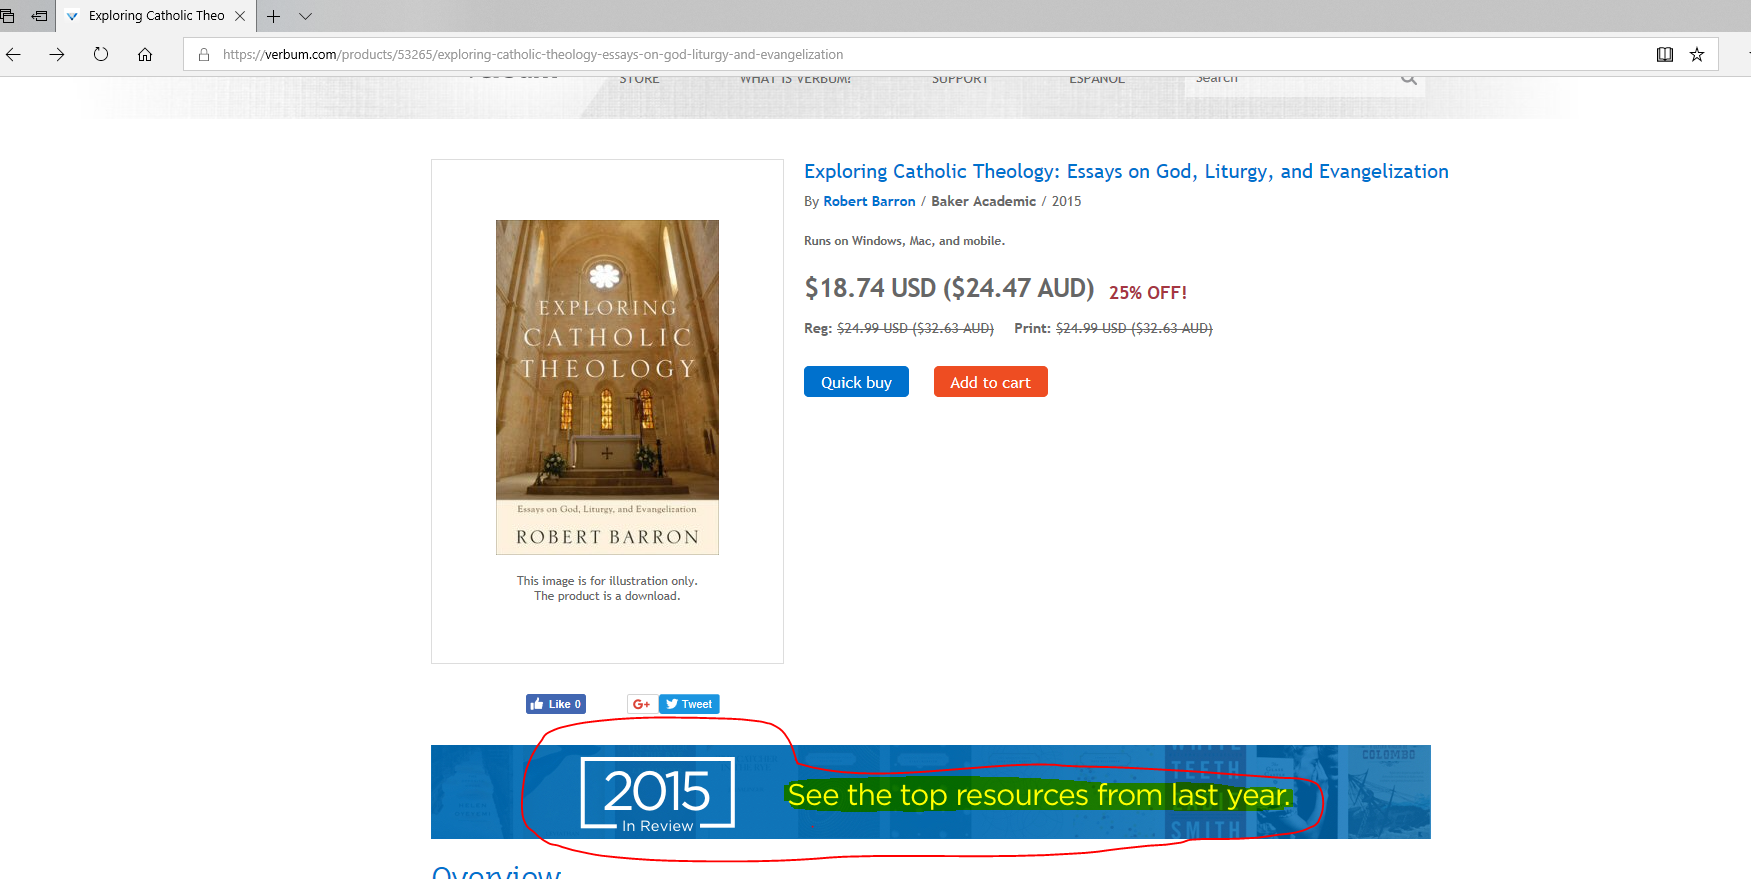This screenshot has height=879, width=1751.
Task: Close the Exploring Catholic Theo tab
Action: (x=240, y=16)
